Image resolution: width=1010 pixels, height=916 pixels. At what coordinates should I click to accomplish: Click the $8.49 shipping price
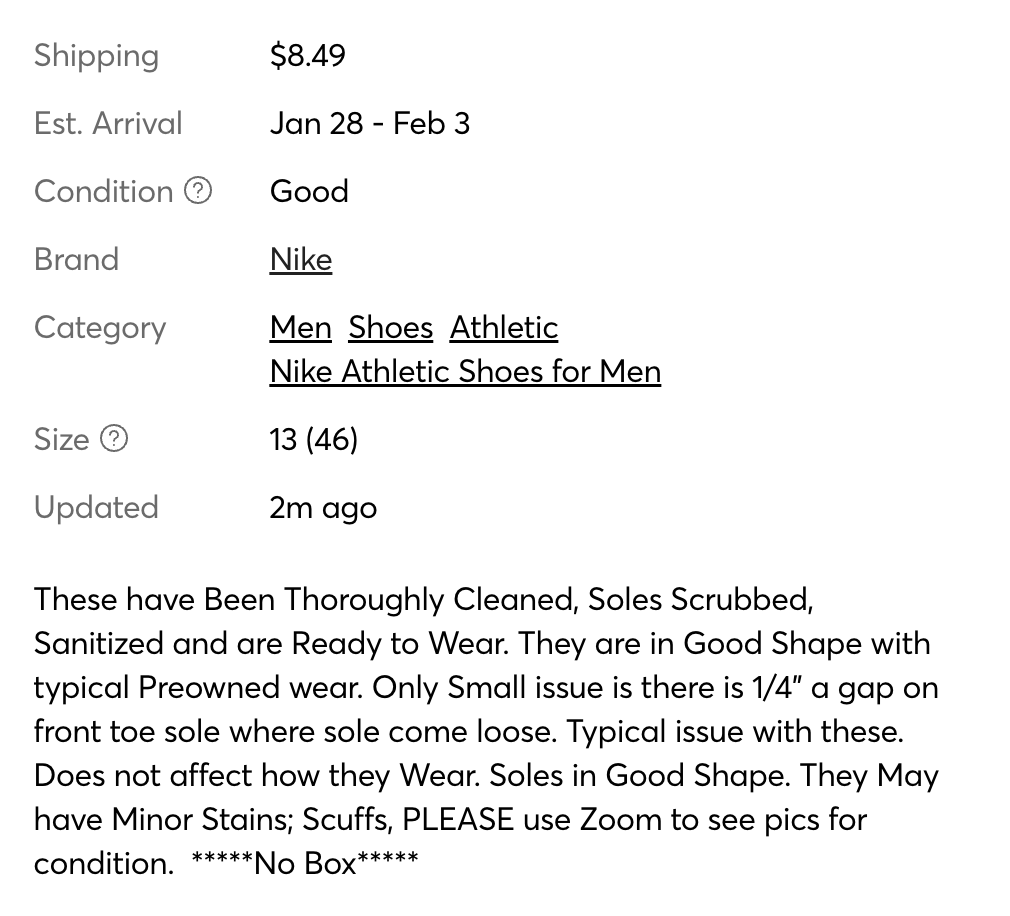[x=306, y=55]
